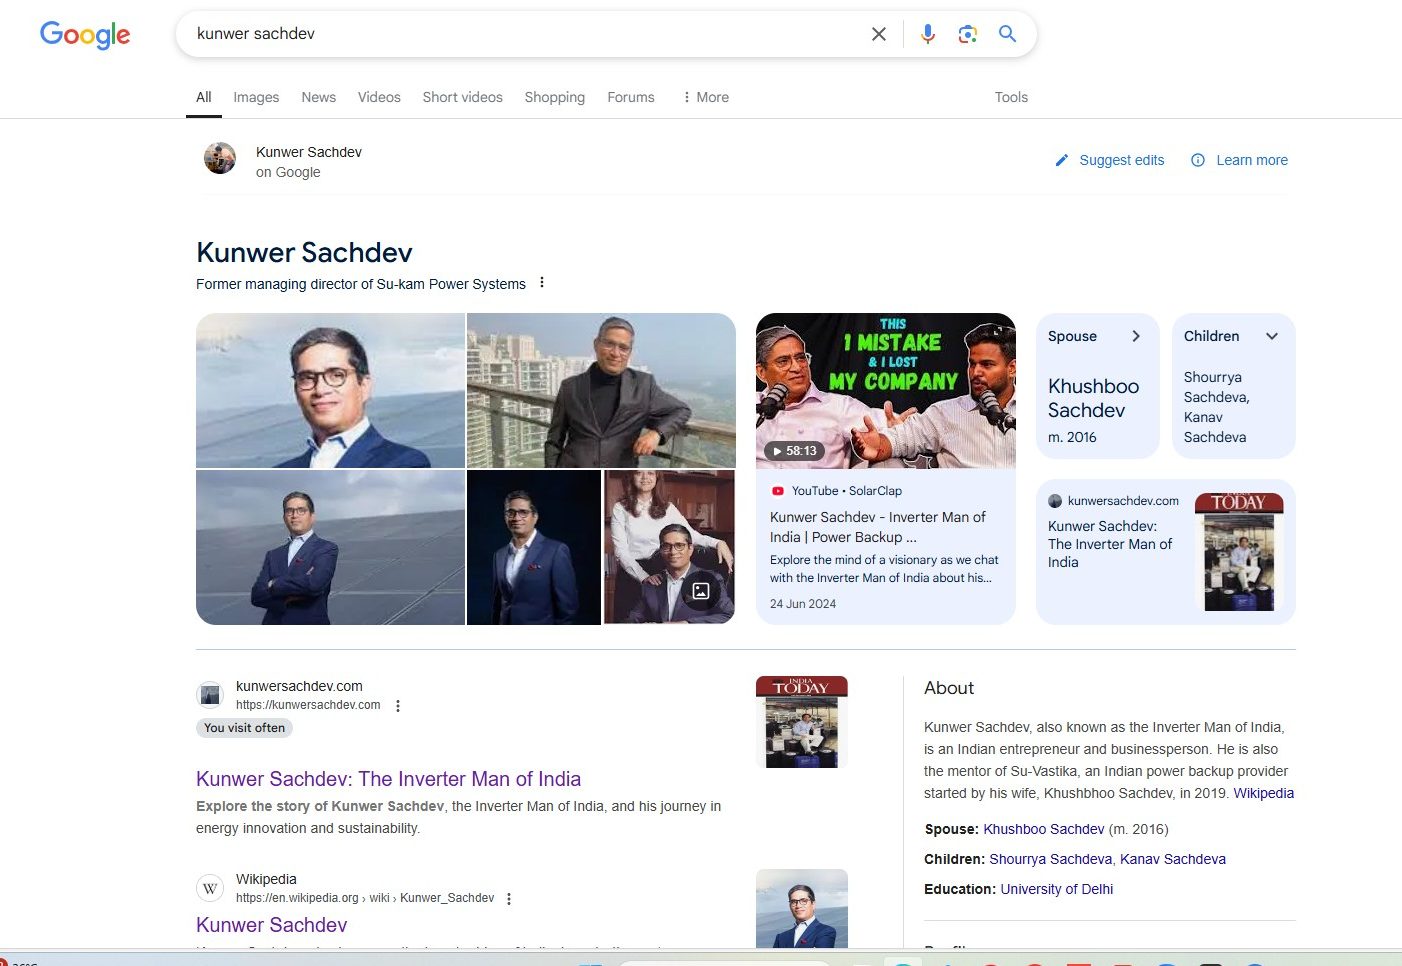
Task: Open three-dot menu for kunwersachdev.com result
Action: coord(398,706)
